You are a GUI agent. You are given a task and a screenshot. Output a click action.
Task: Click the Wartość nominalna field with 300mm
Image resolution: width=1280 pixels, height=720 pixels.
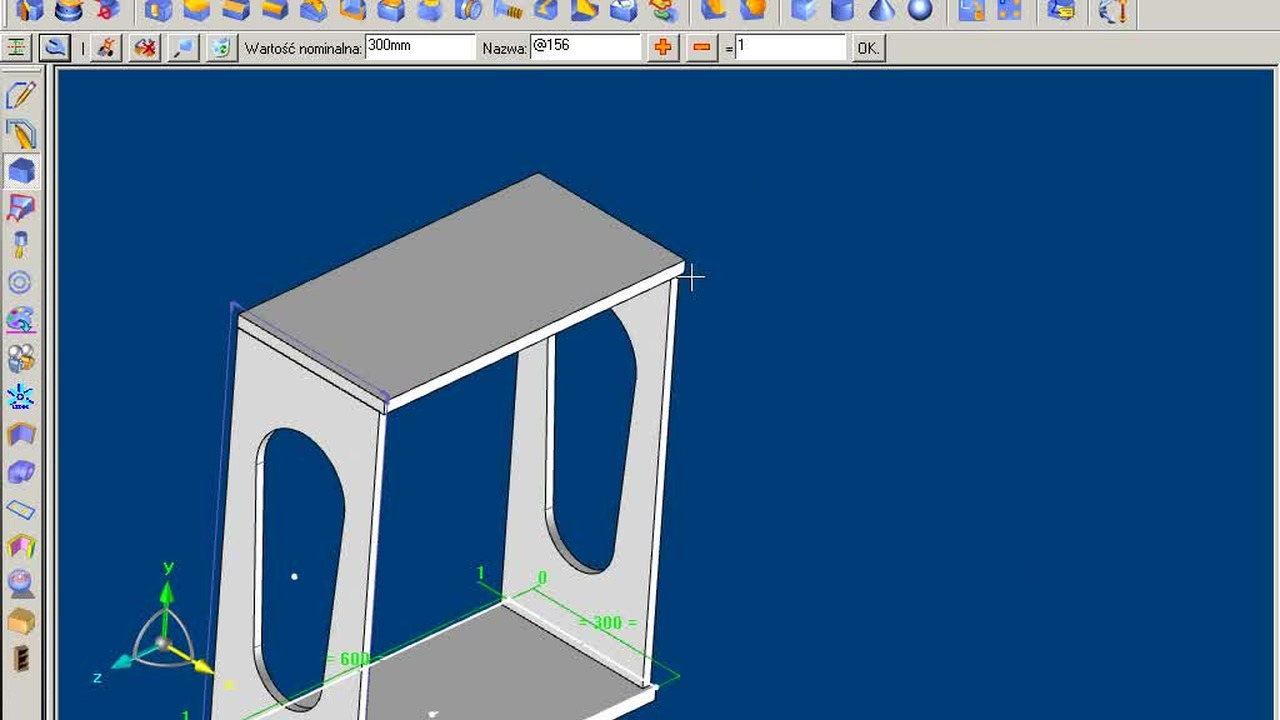point(419,47)
